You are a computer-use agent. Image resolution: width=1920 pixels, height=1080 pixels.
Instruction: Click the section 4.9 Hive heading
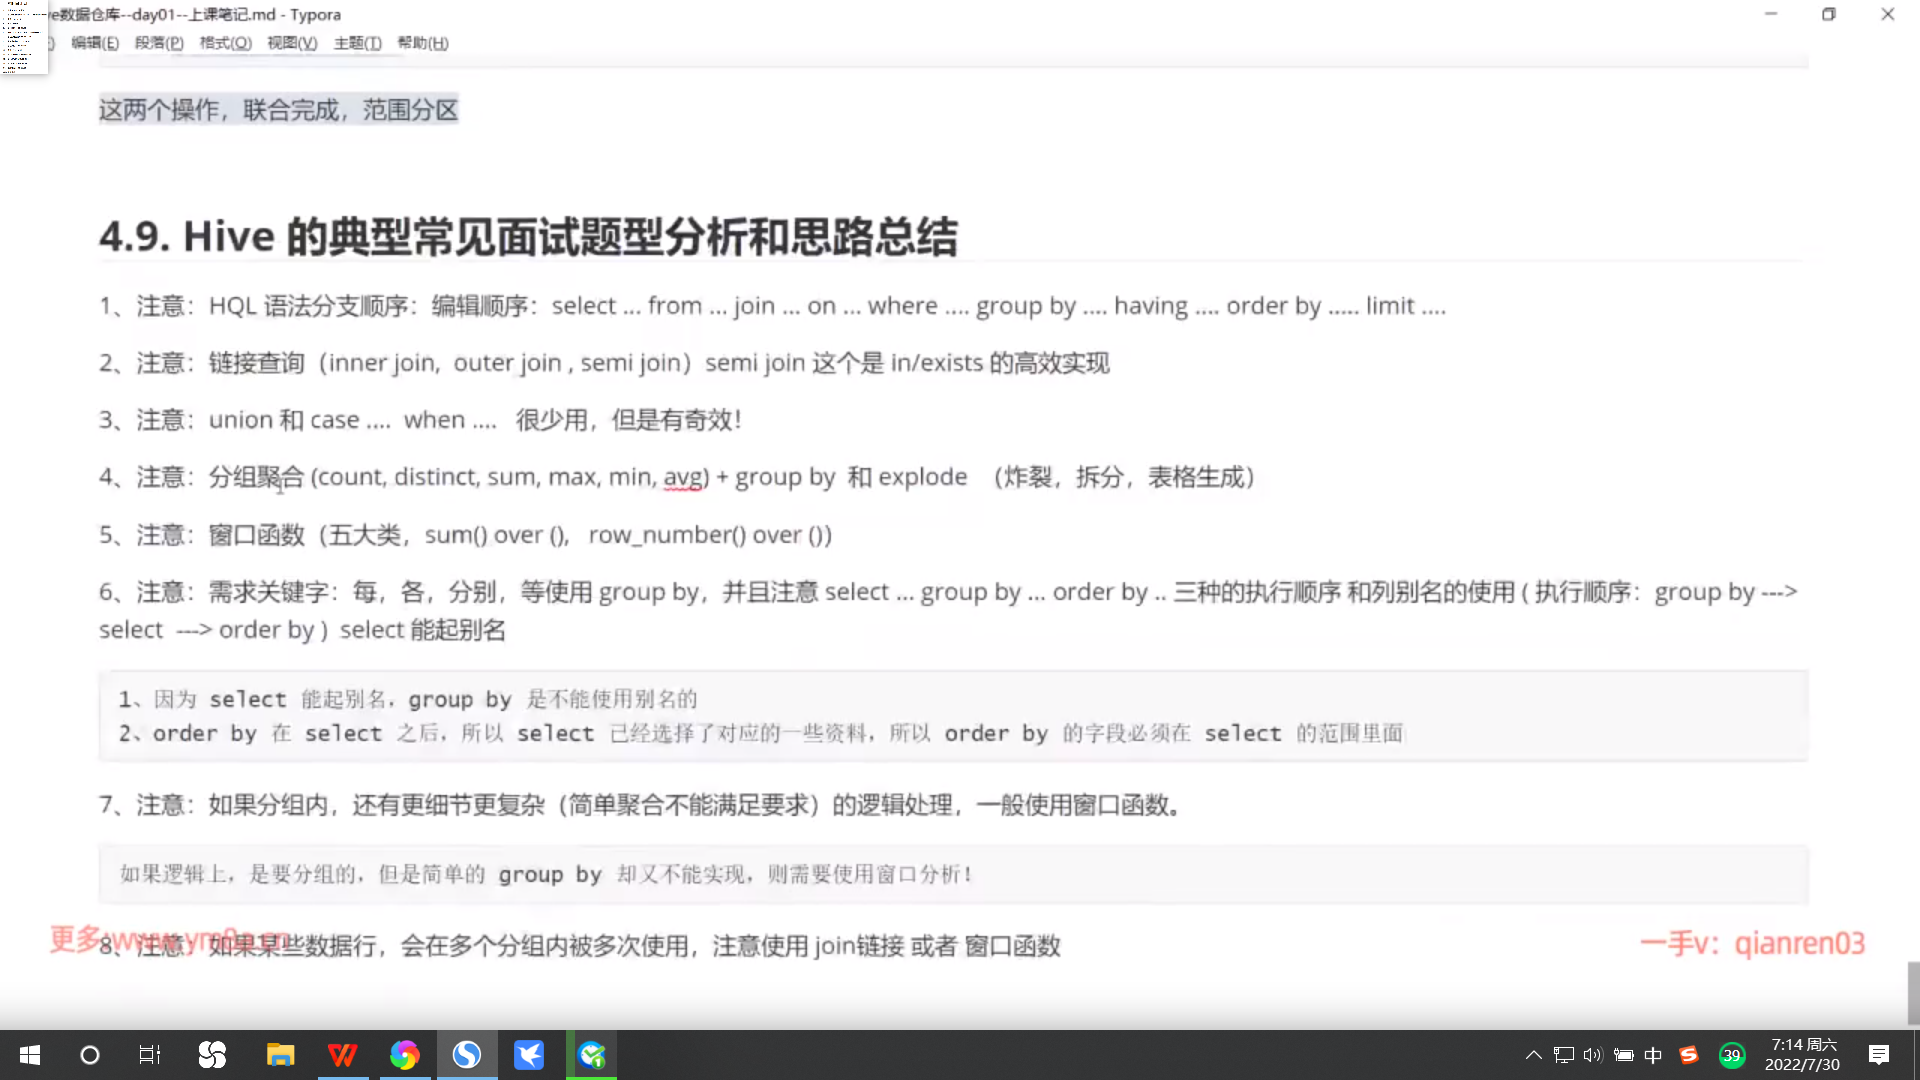pos(528,237)
